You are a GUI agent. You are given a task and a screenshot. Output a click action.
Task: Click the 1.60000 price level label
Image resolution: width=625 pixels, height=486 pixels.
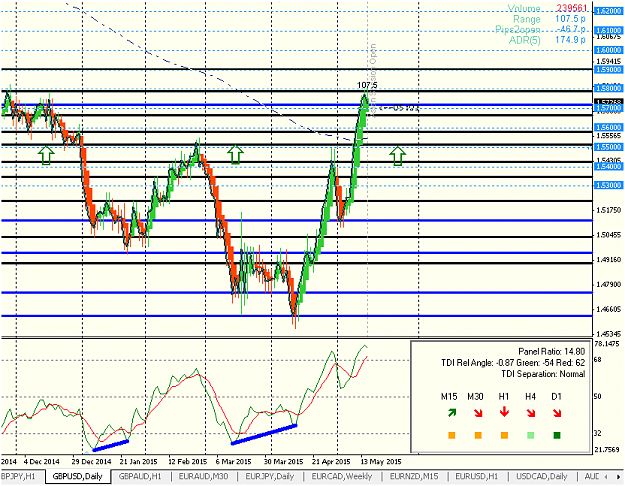tap(608, 50)
